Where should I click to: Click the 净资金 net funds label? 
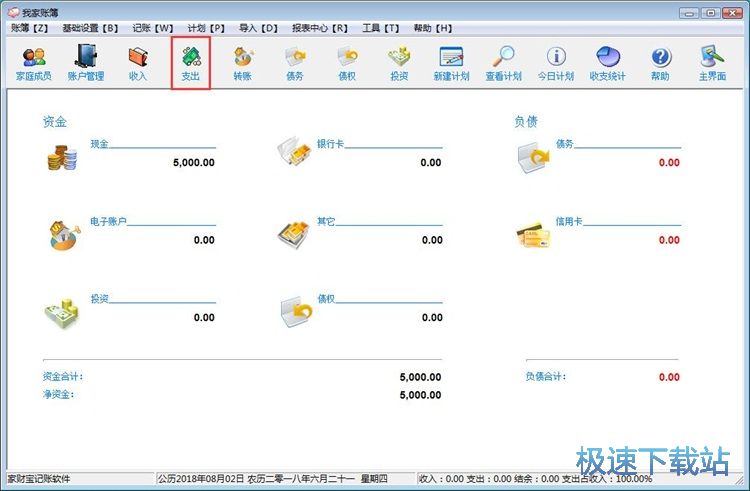58,395
